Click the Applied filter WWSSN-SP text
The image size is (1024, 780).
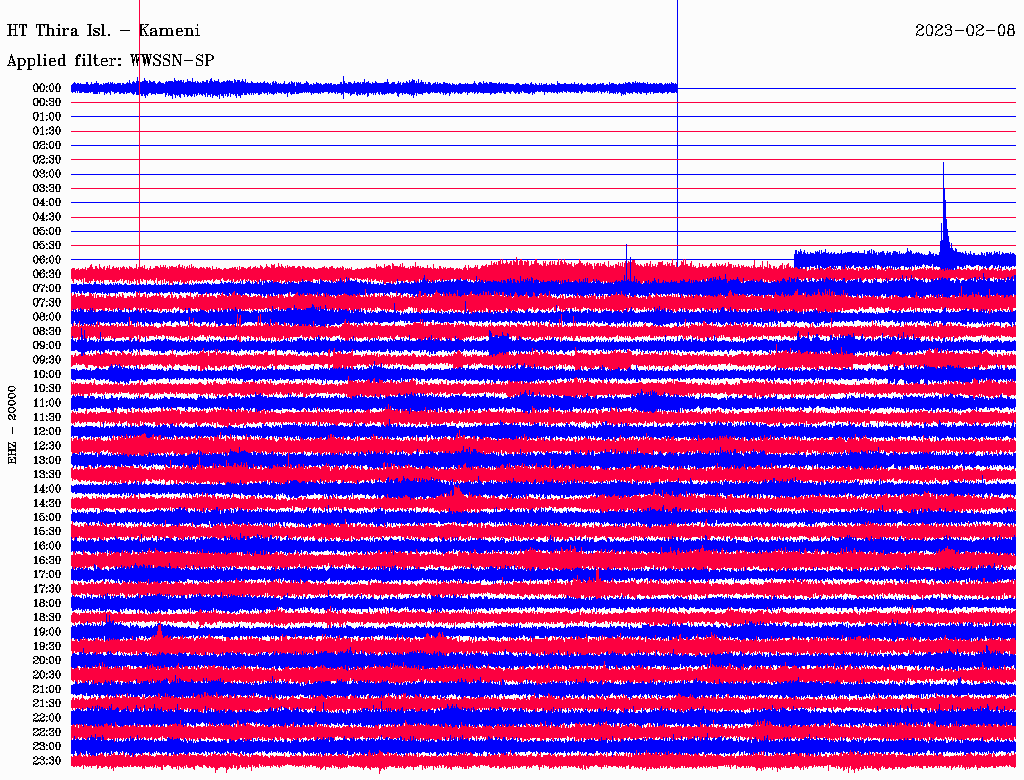pos(110,61)
